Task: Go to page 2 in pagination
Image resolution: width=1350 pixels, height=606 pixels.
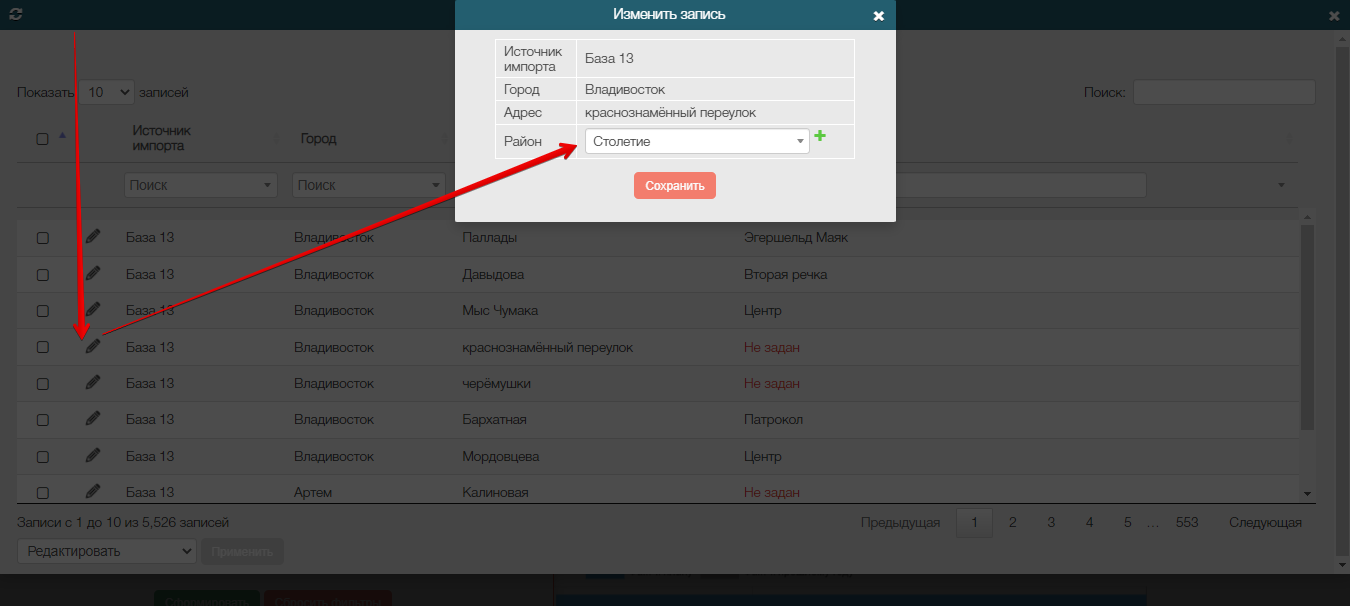Action: click(x=1012, y=522)
